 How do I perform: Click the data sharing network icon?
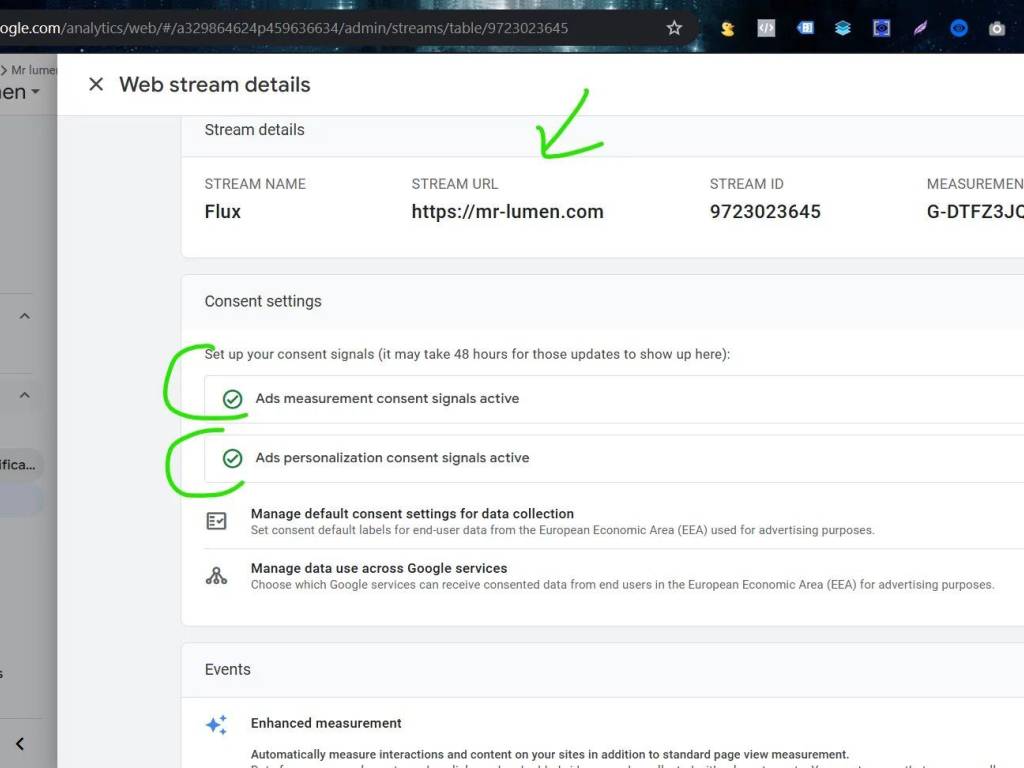click(216, 575)
